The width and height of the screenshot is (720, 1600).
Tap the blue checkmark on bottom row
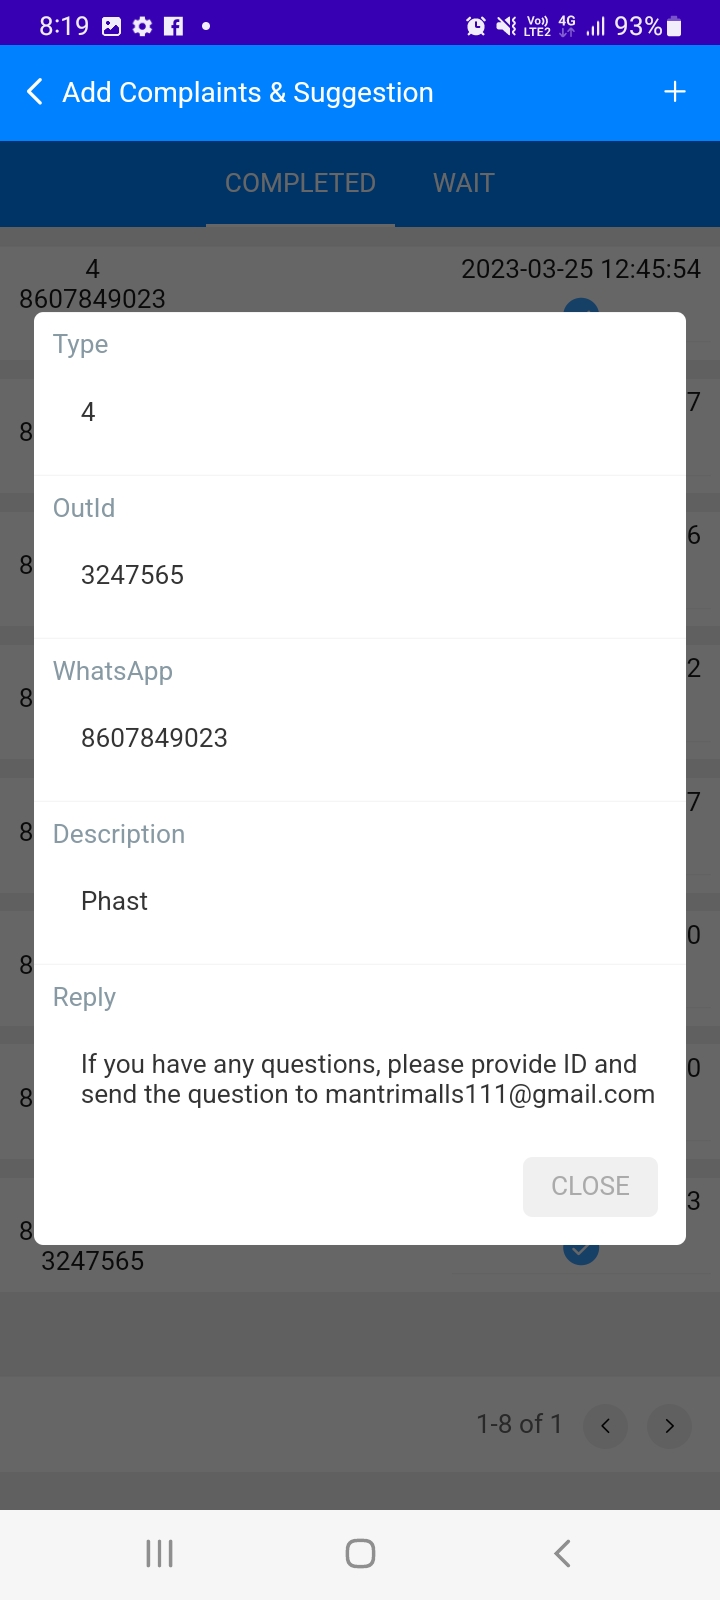(x=580, y=1252)
